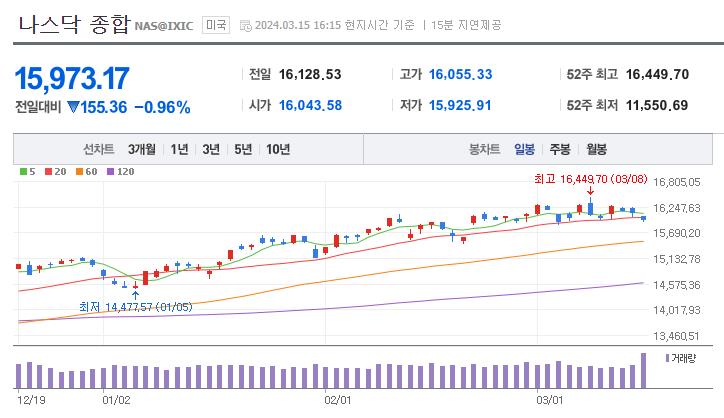Click the 03/01 date axis label
Image resolution: width=724 pixels, height=418 pixels.
(549, 400)
